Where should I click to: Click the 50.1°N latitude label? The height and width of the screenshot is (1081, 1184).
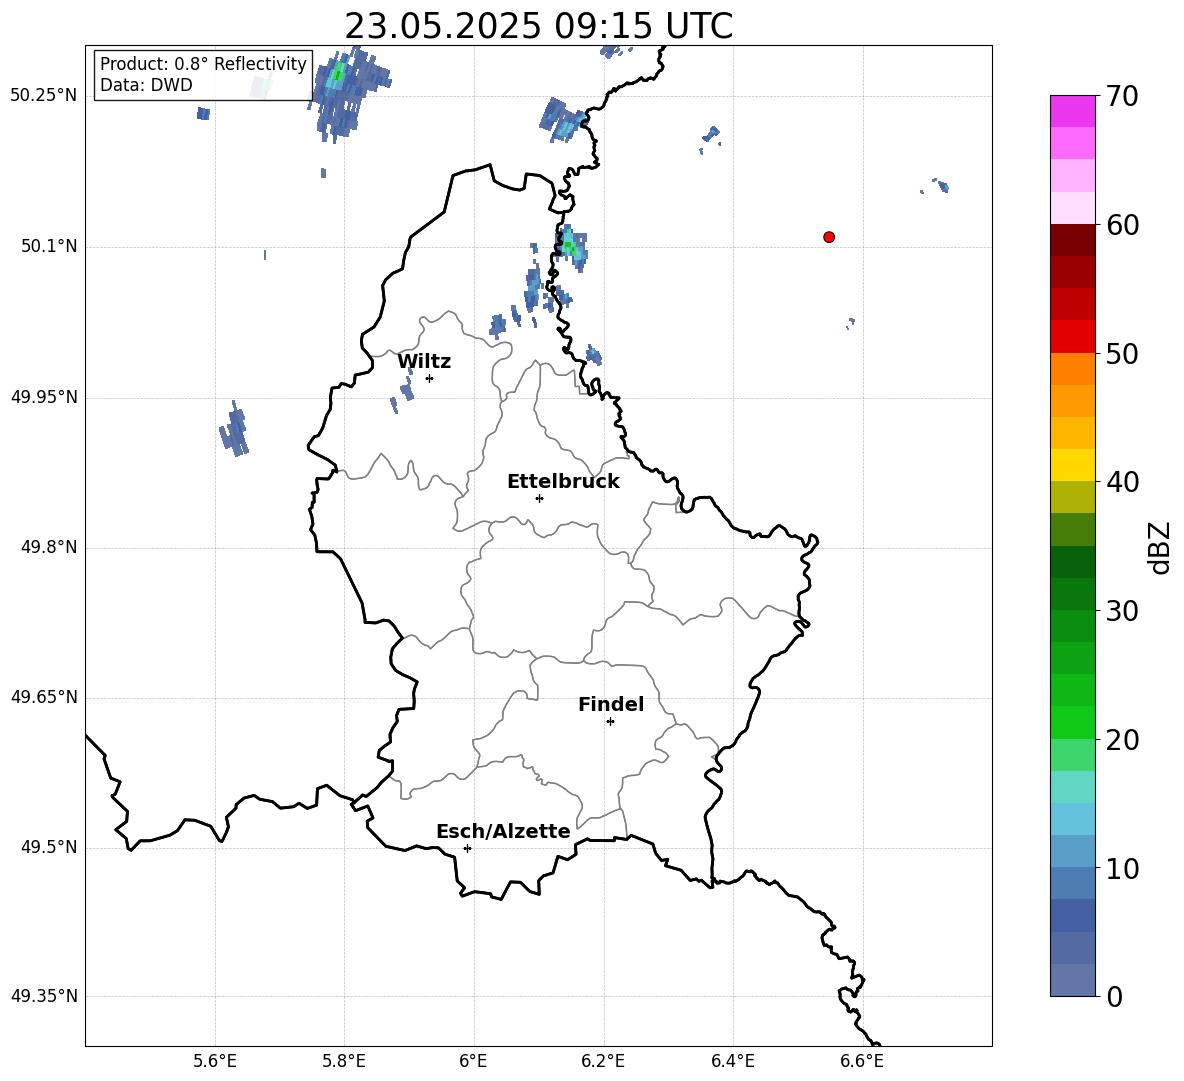tap(49, 247)
